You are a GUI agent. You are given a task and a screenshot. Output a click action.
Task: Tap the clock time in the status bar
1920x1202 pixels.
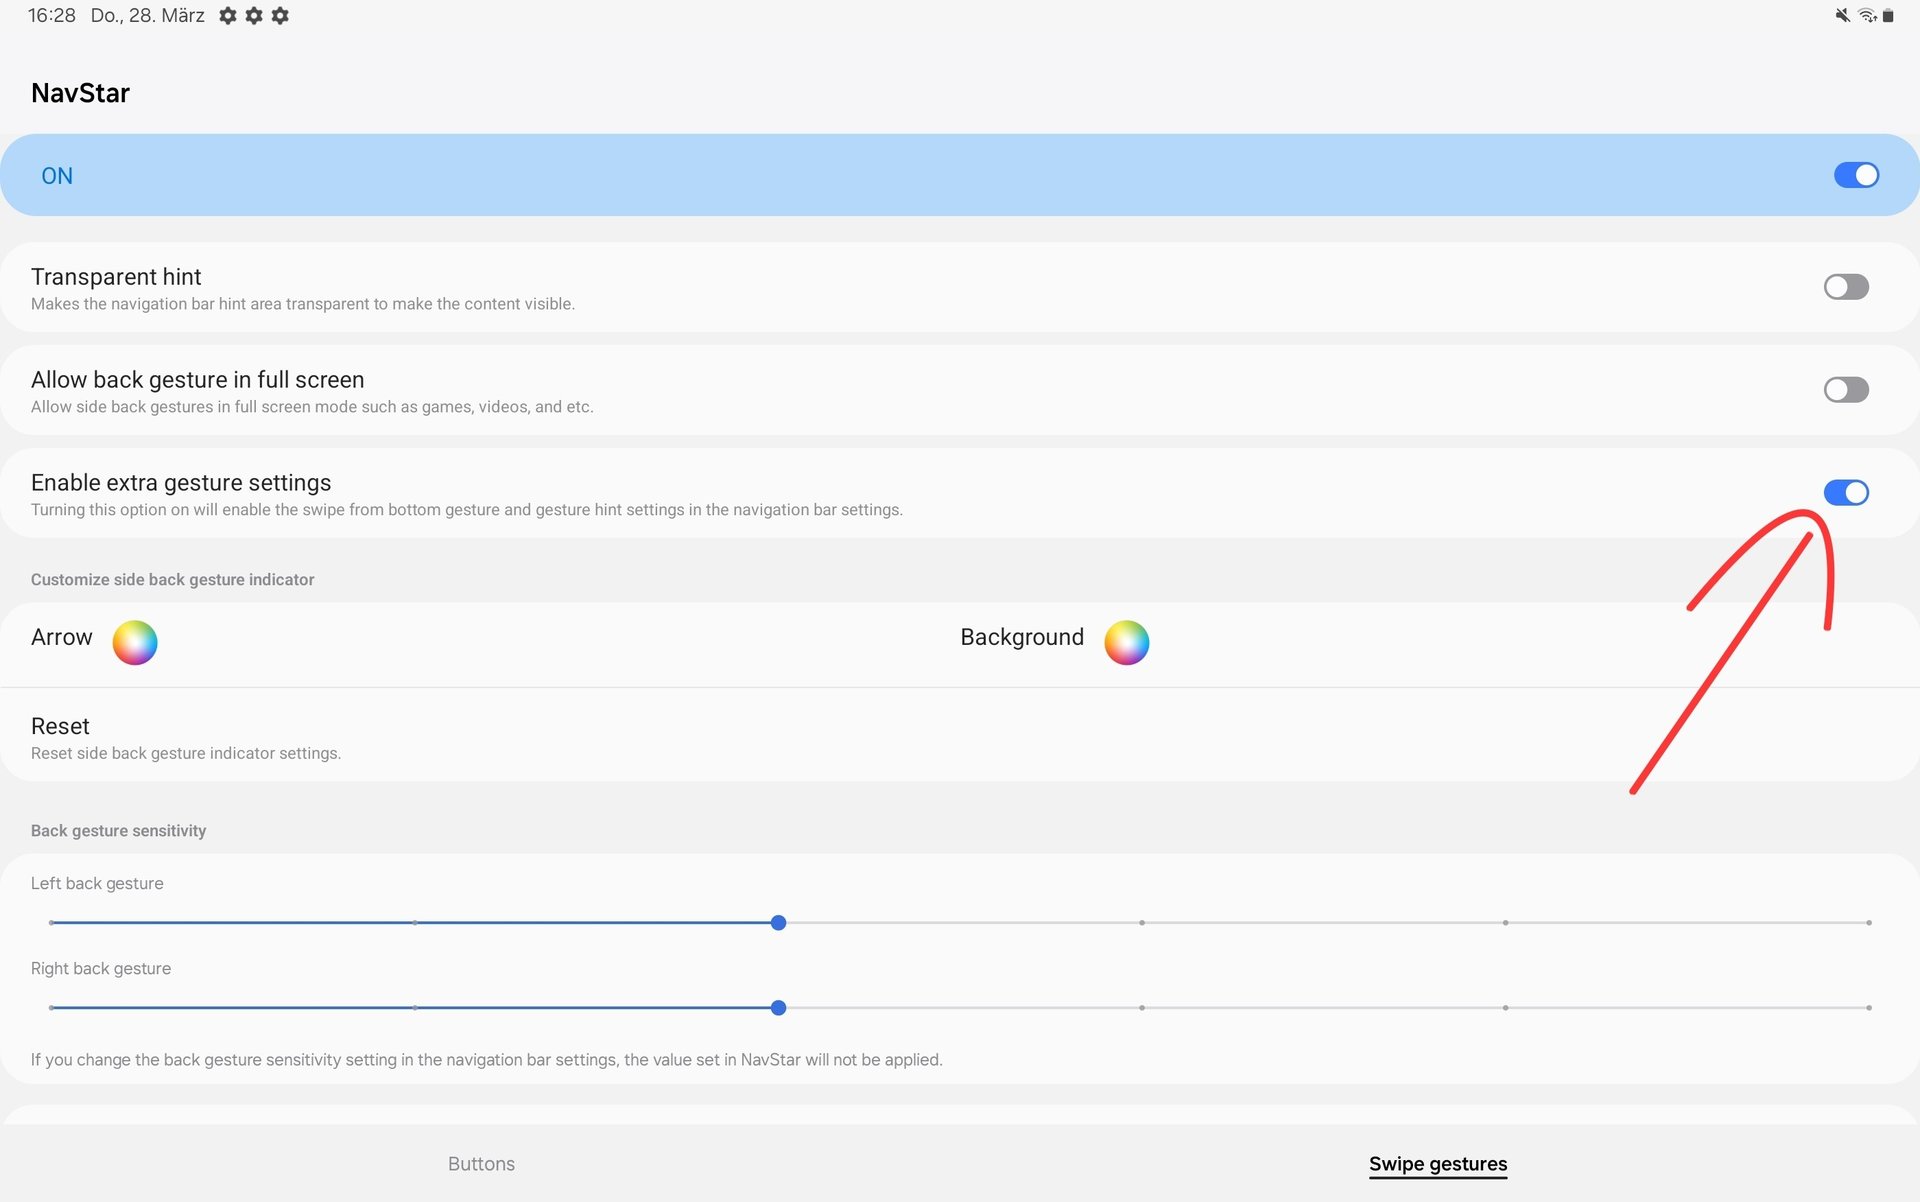51,16
